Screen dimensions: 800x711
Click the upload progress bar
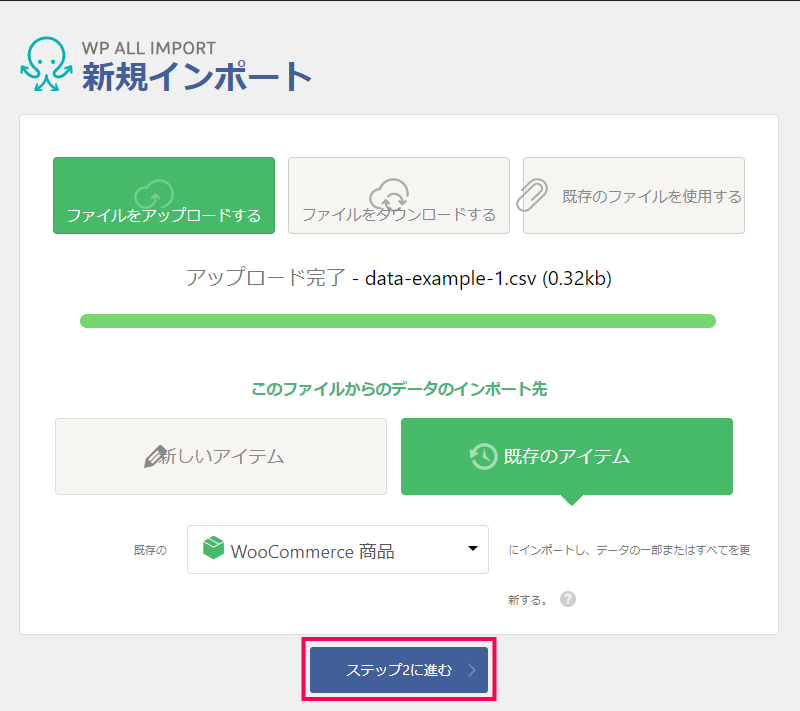pos(398,321)
